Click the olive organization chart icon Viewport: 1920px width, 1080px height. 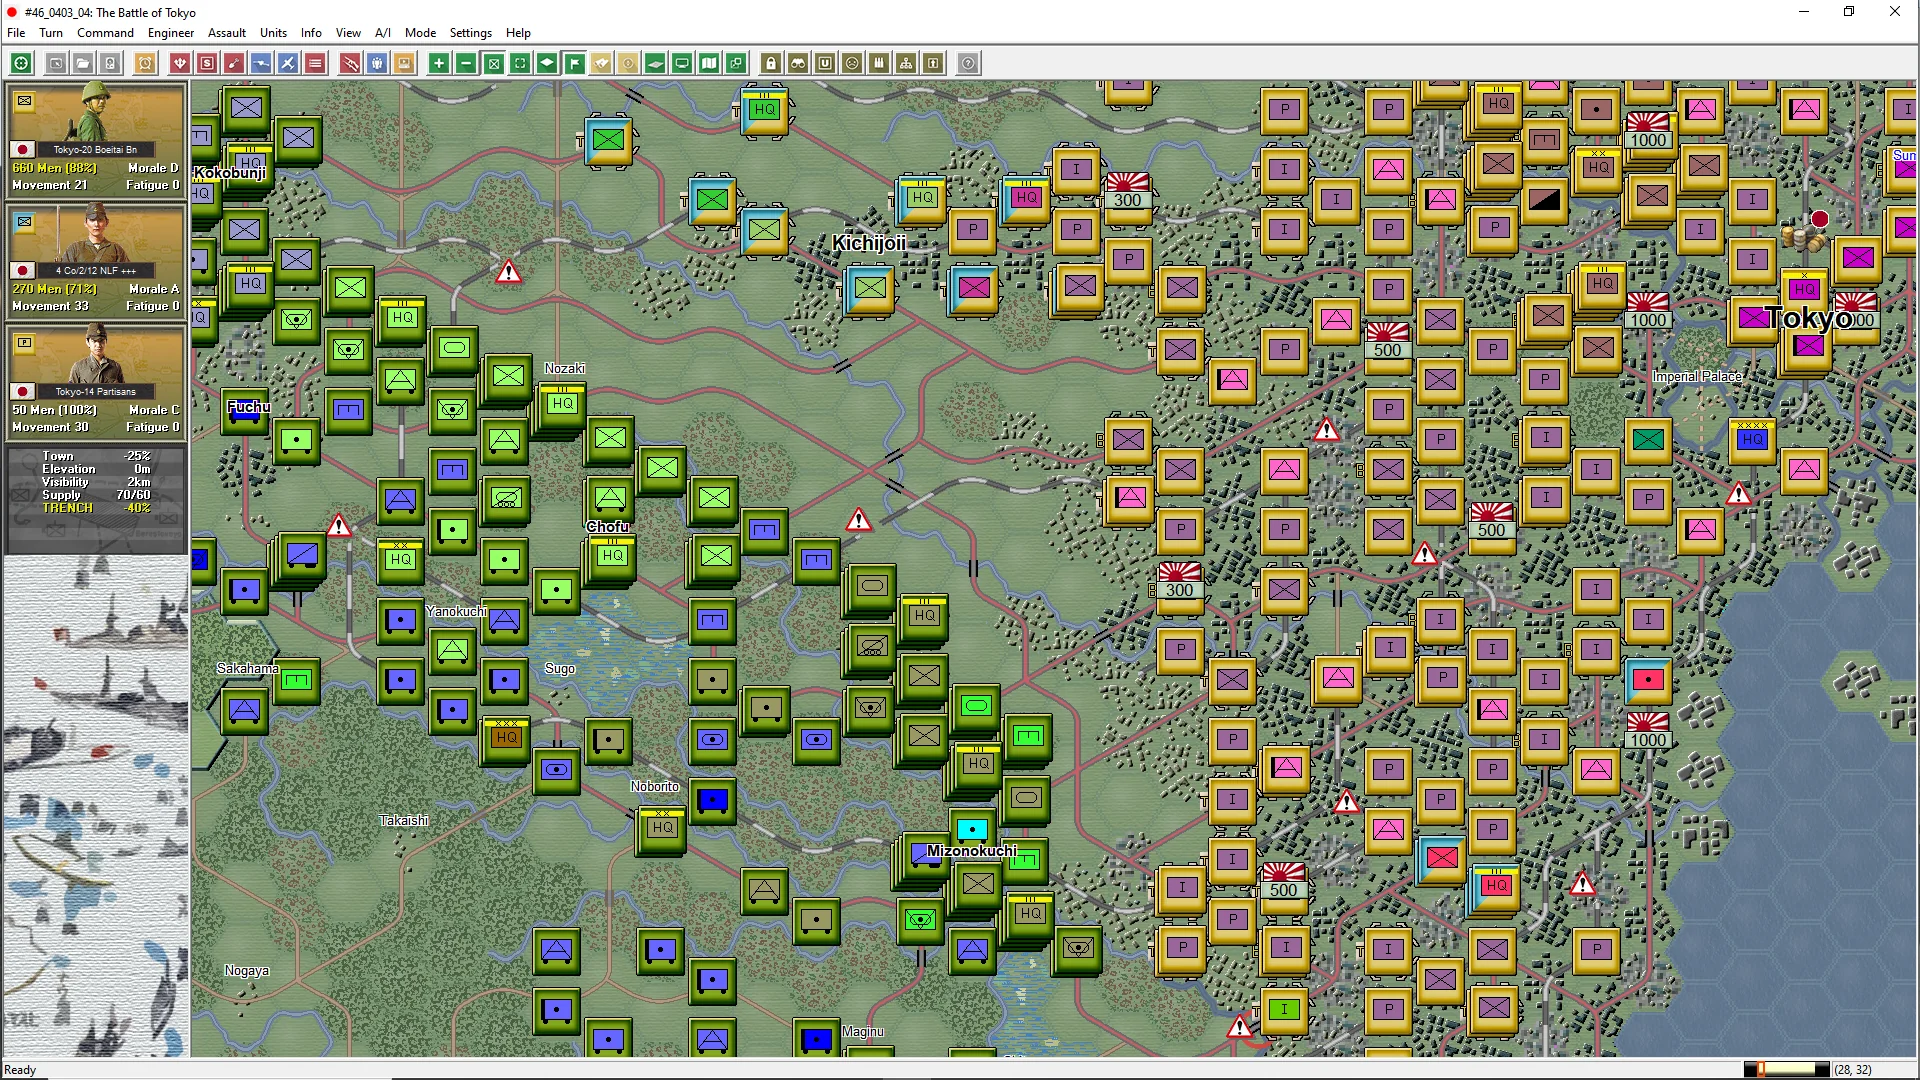(906, 63)
